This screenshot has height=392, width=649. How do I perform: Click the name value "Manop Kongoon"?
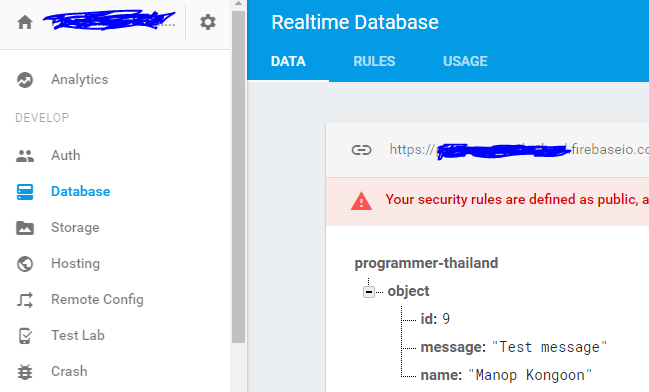point(530,375)
